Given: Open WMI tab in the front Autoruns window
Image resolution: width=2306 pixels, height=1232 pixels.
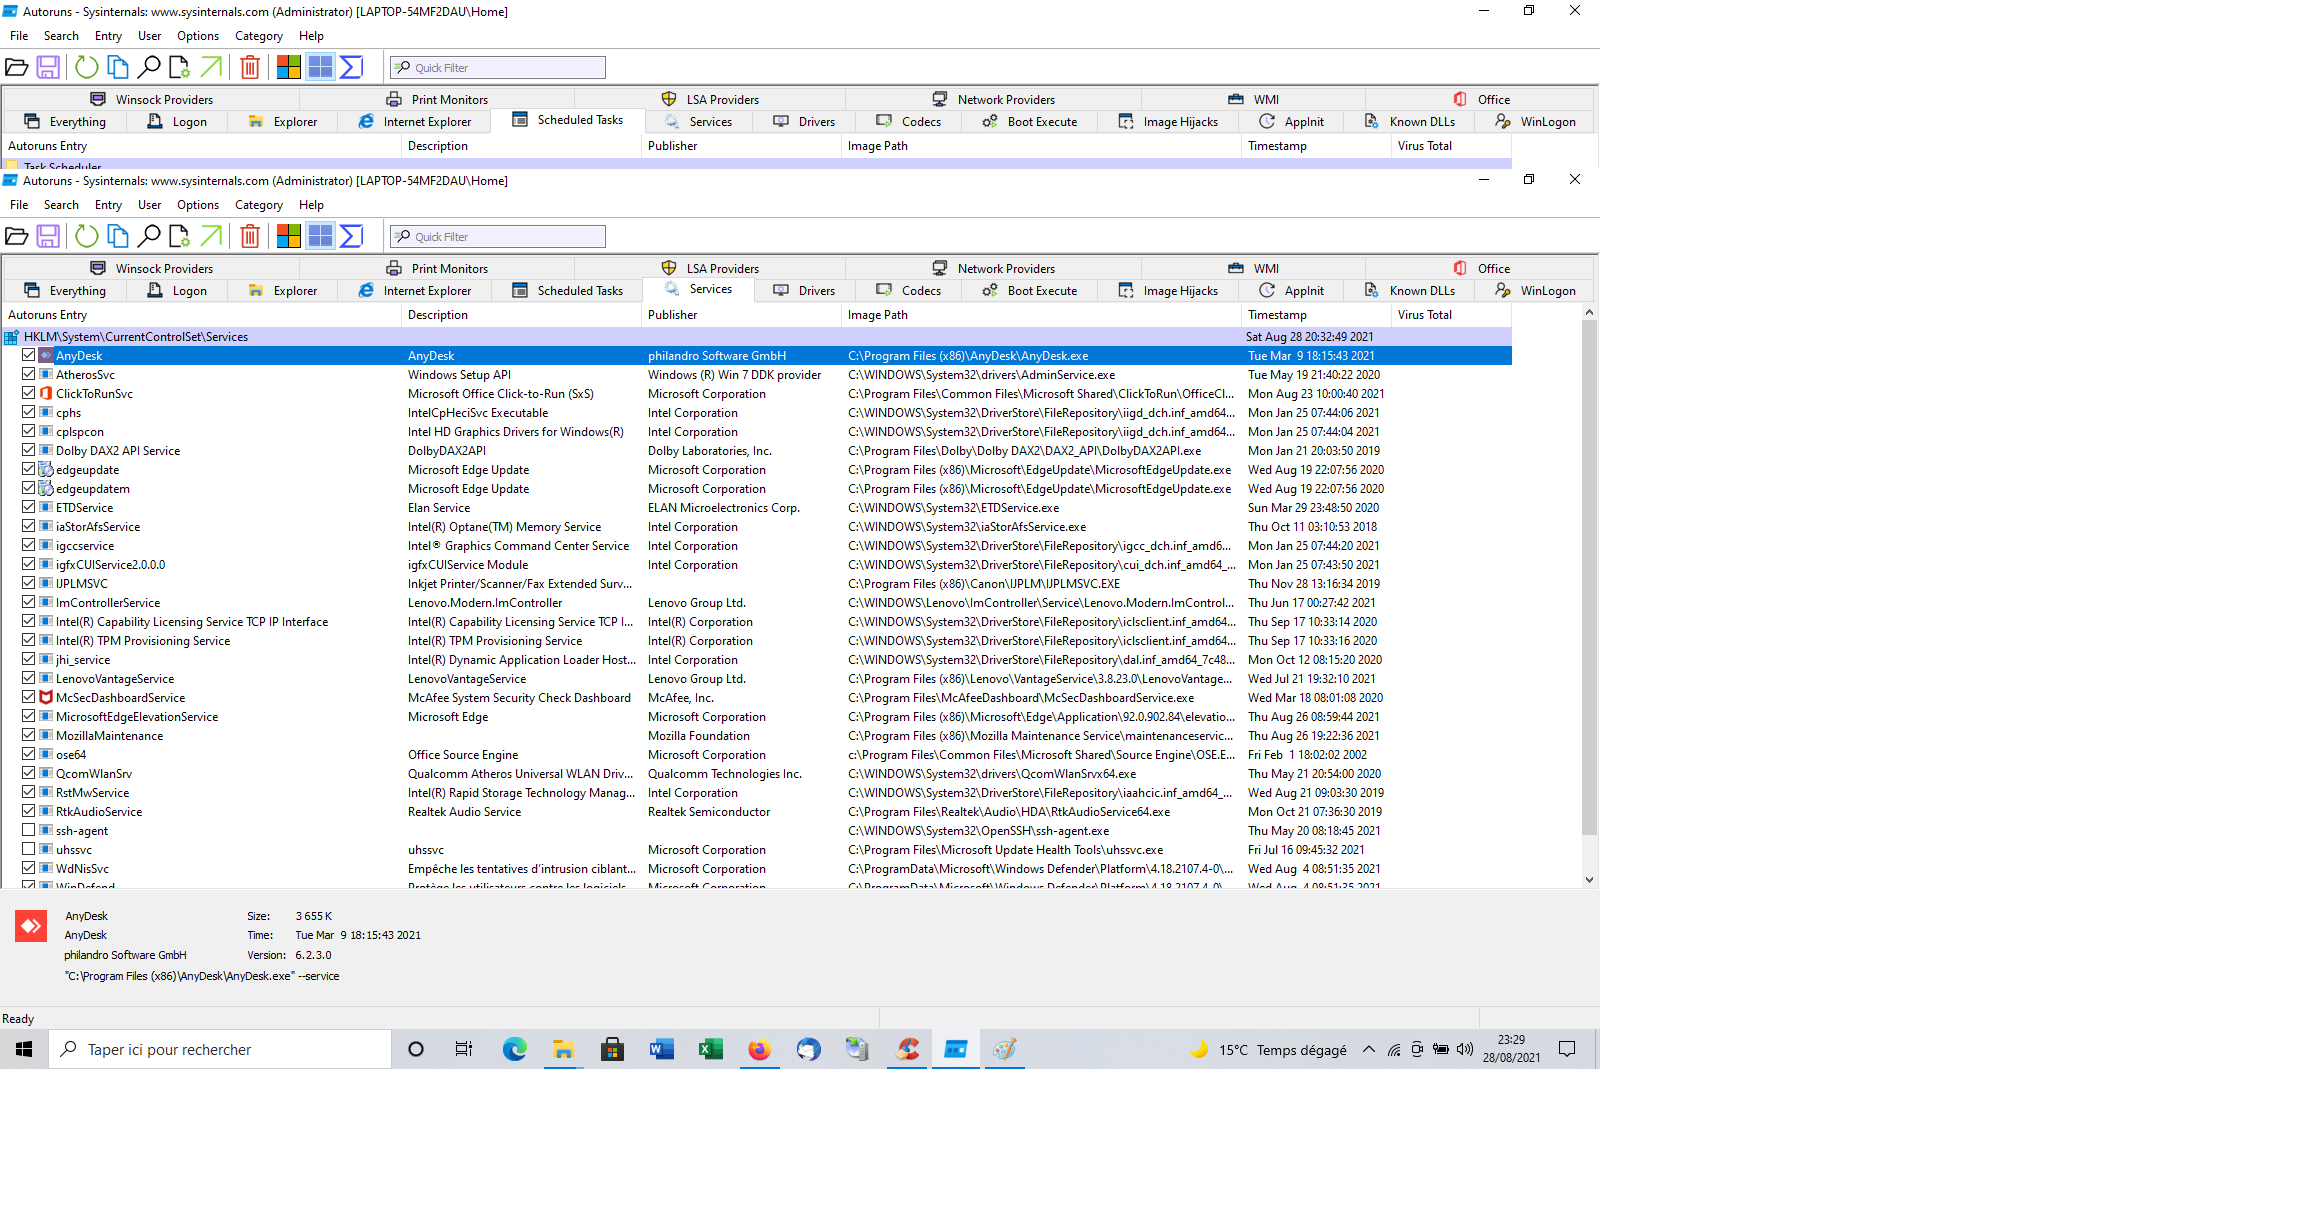Looking at the screenshot, I should (x=1254, y=268).
